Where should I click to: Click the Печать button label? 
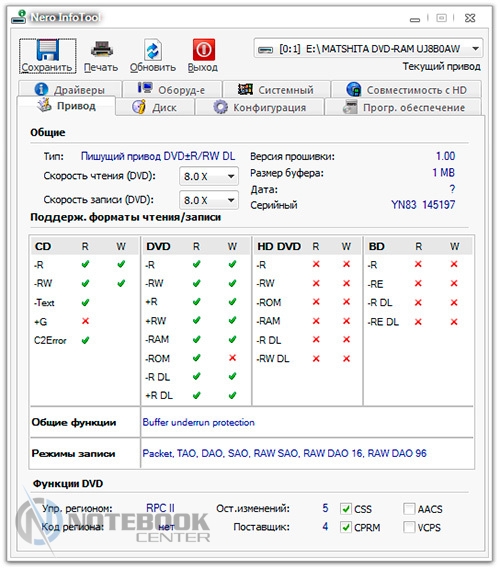click(x=101, y=67)
